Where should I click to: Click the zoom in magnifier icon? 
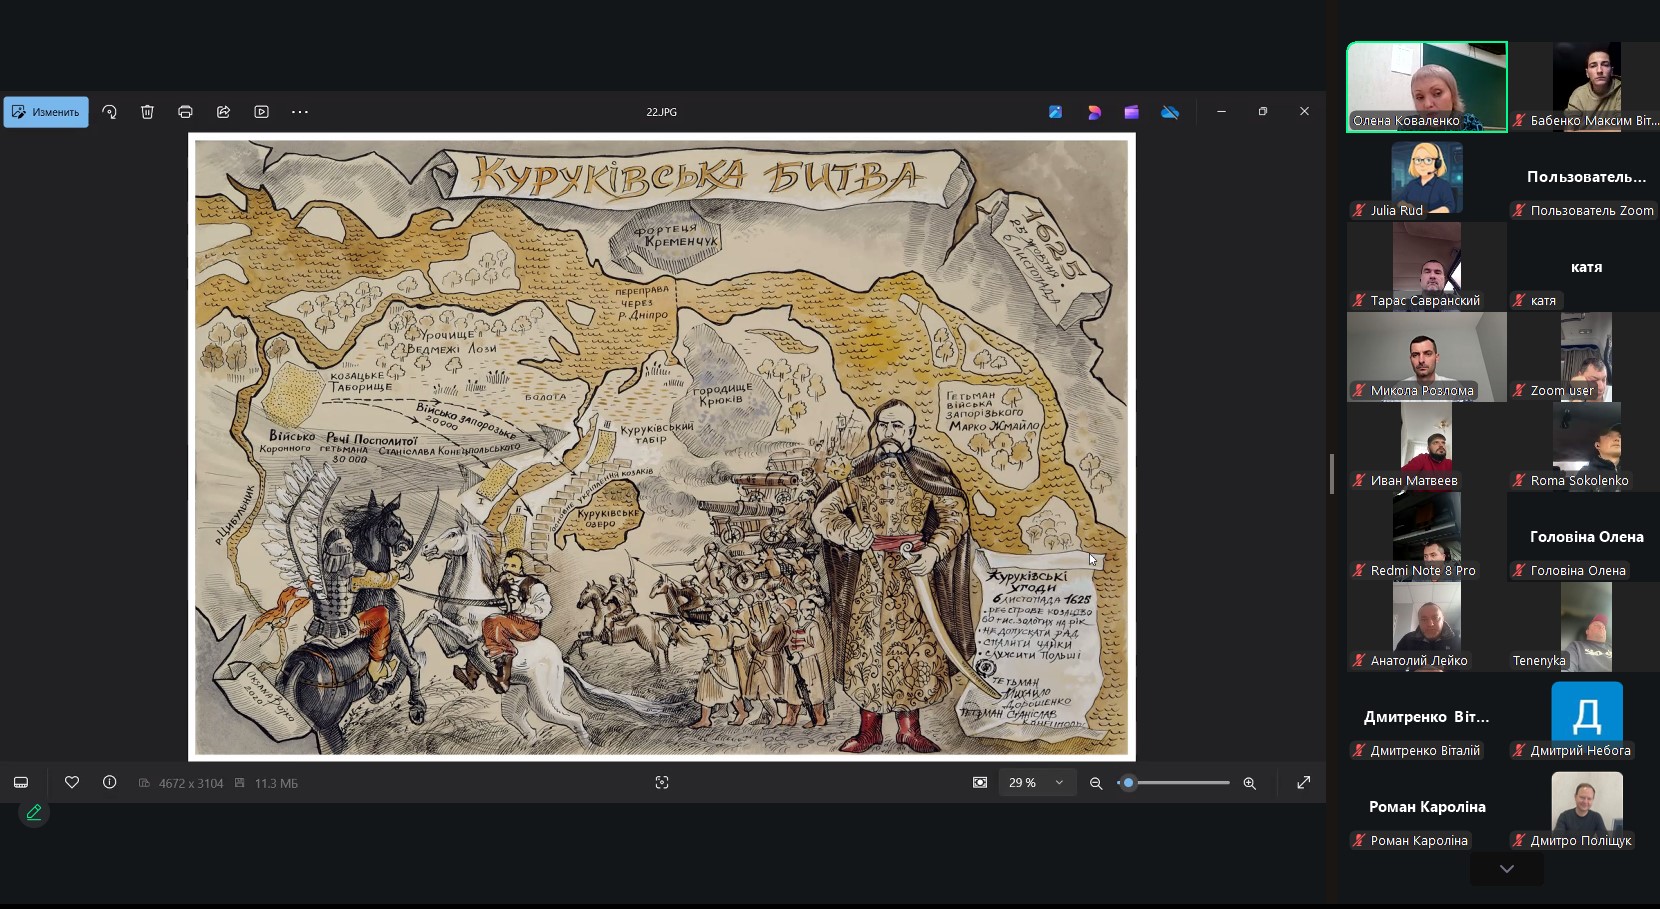coord(1249,783)
